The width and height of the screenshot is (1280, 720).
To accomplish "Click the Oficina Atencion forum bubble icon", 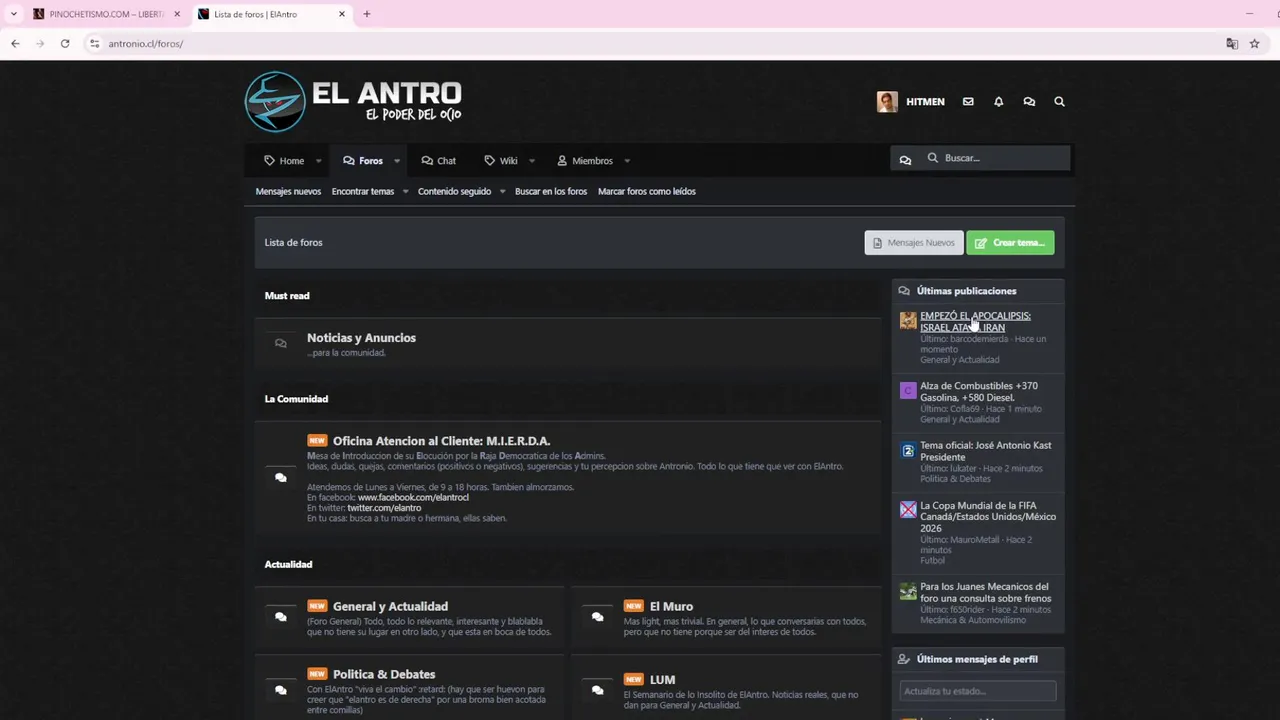I will [281, 478].
